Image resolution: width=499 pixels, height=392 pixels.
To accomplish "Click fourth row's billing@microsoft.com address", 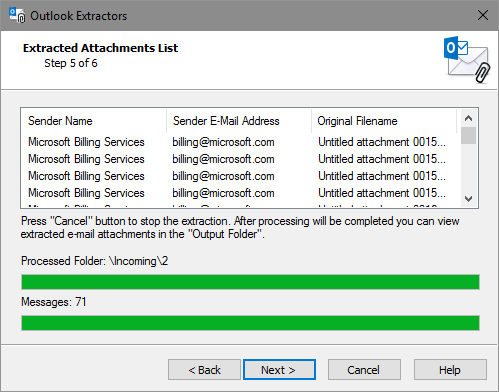I will pyautogui.click(x=223, y=193).
